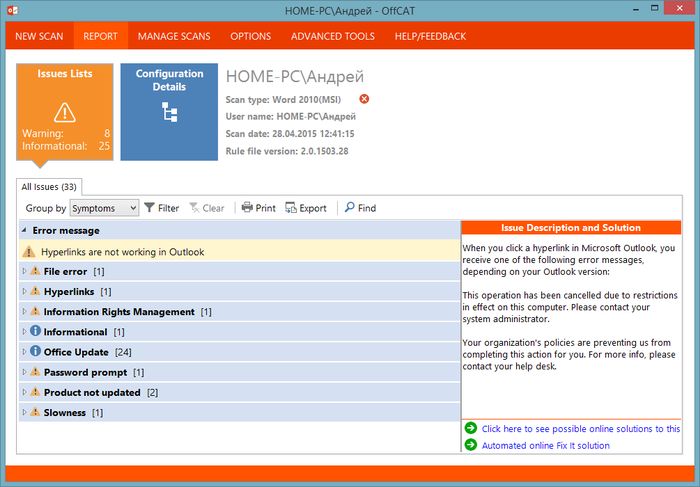Open the NEW SCAN menu
The image size is (700, 487).
(x=40, y=37)
